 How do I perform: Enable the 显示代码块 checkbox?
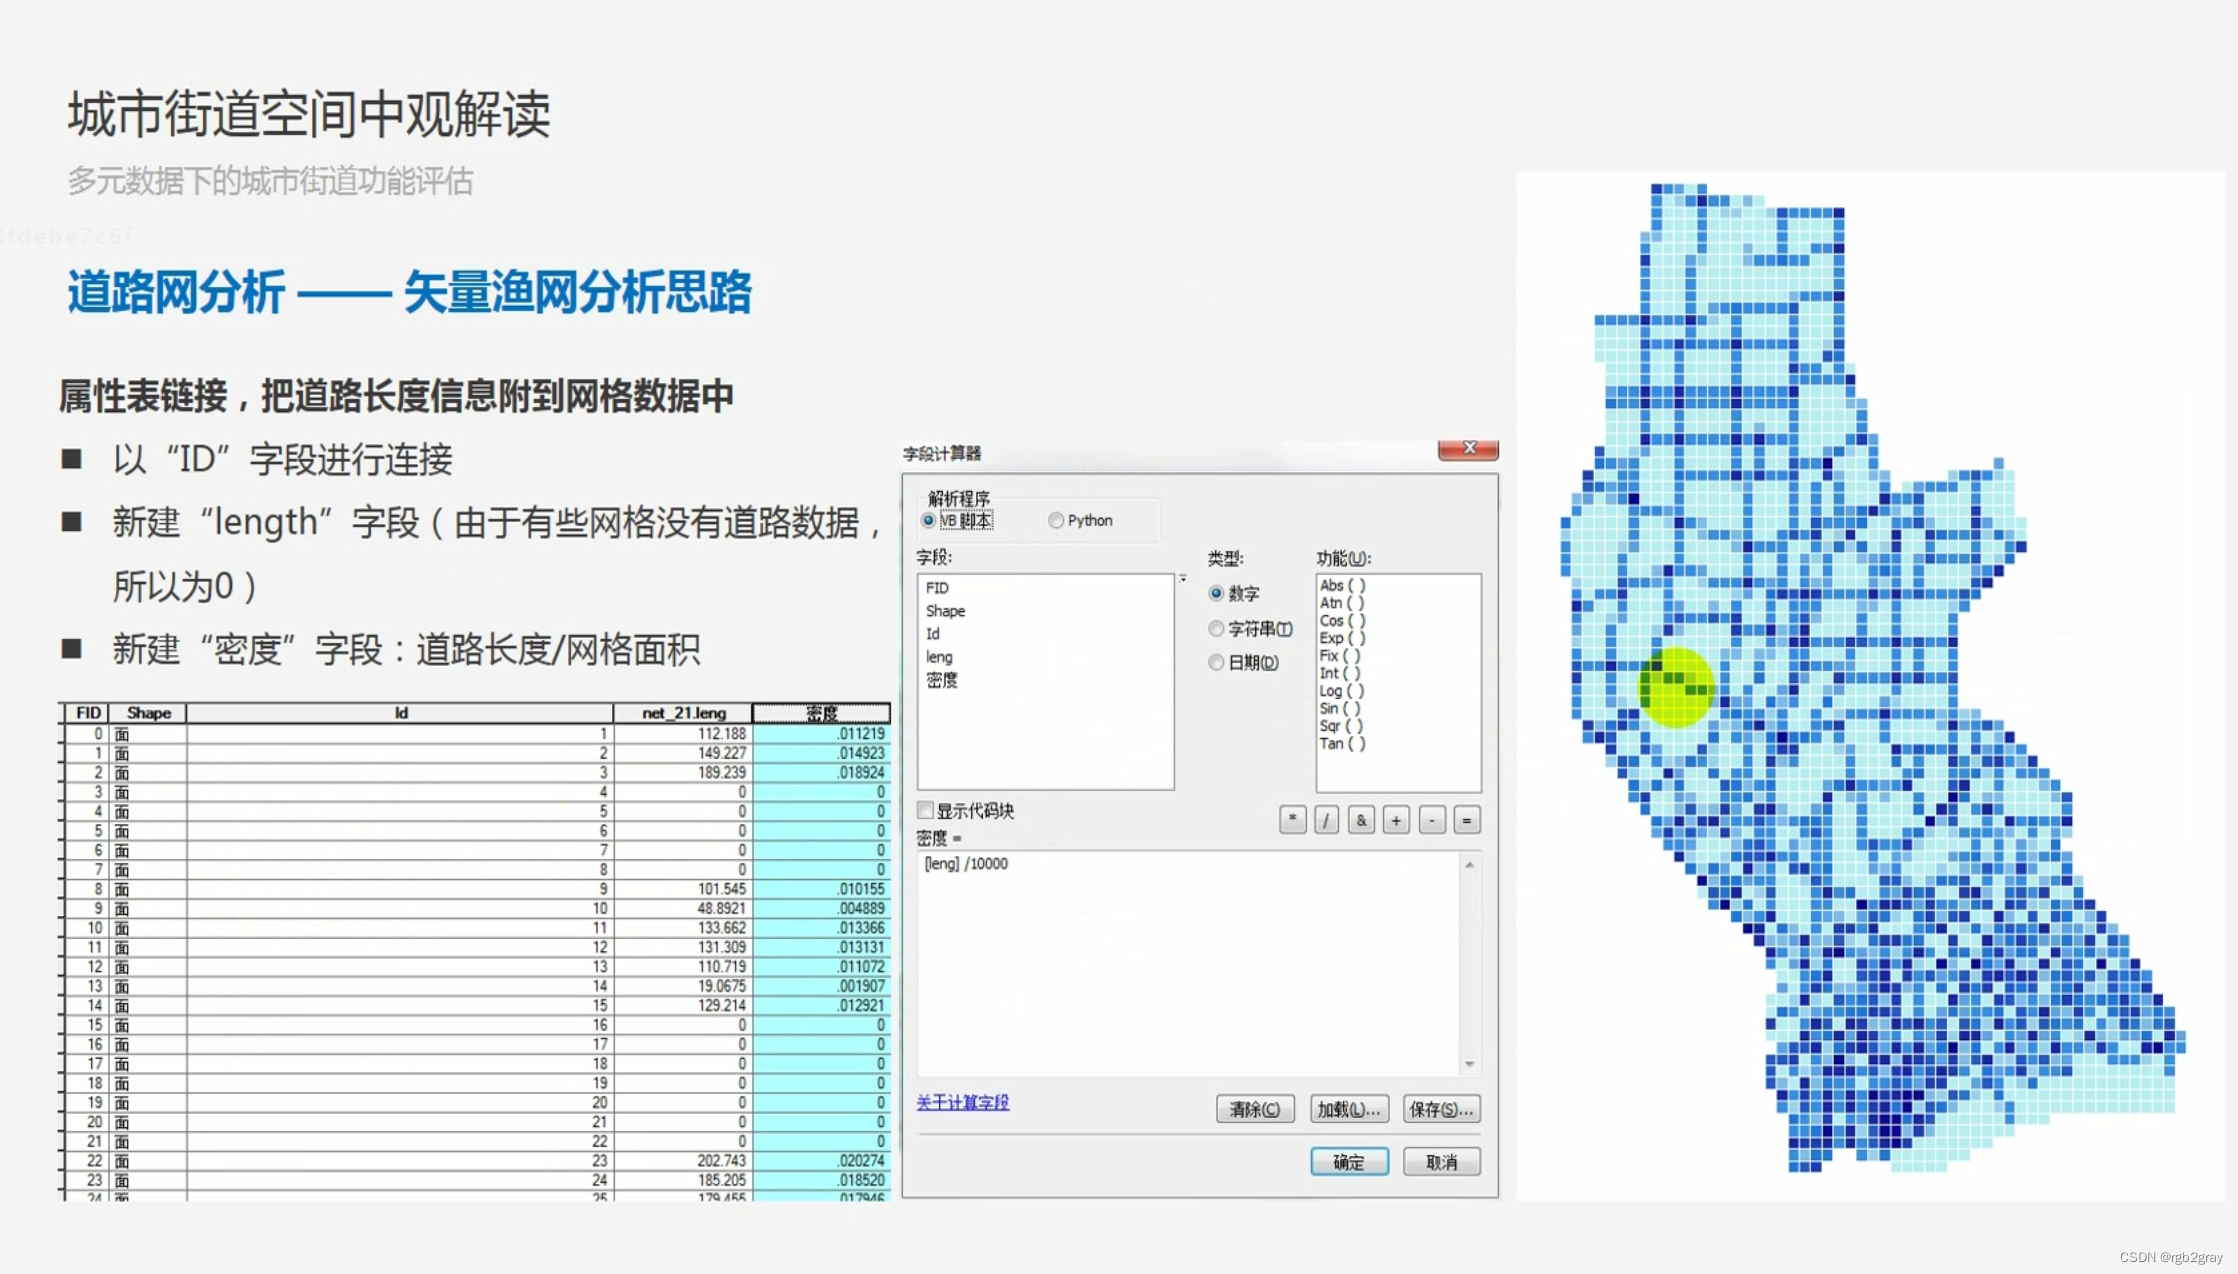click(926, 810)
